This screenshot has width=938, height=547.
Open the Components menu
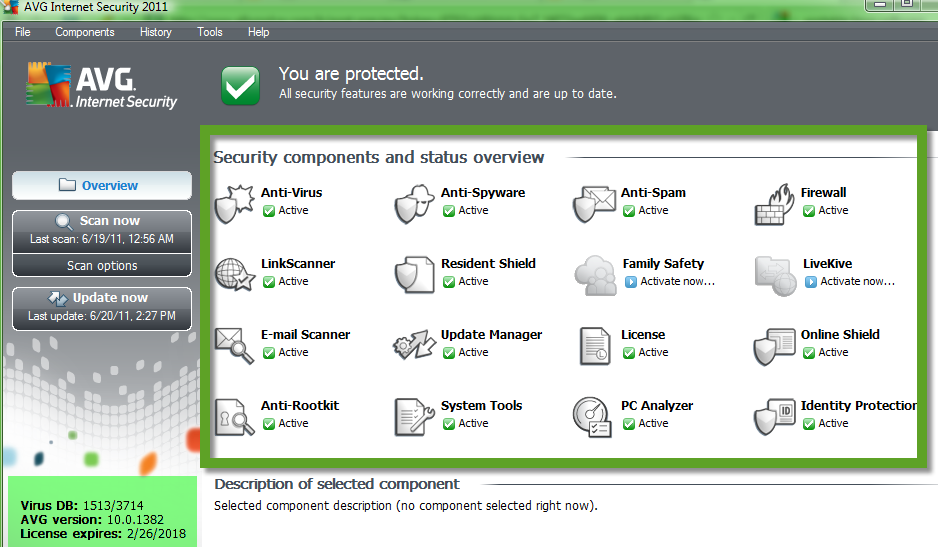85,32
